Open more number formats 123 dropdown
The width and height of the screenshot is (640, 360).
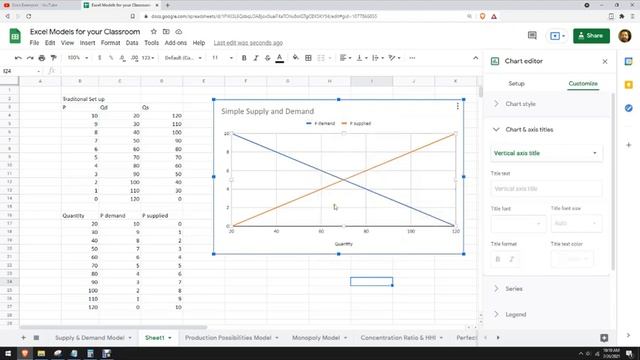[148, 58]
